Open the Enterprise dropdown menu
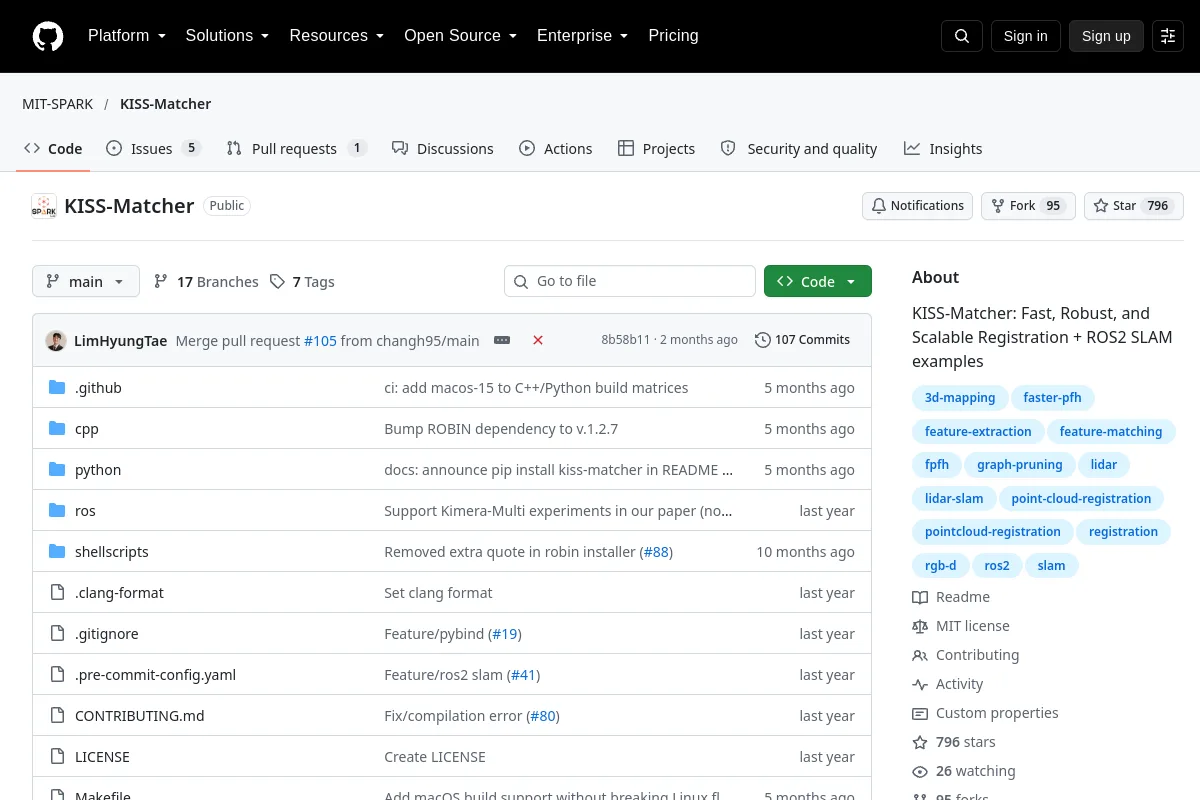Screen dimensions: 1200x800 [582, 36]
